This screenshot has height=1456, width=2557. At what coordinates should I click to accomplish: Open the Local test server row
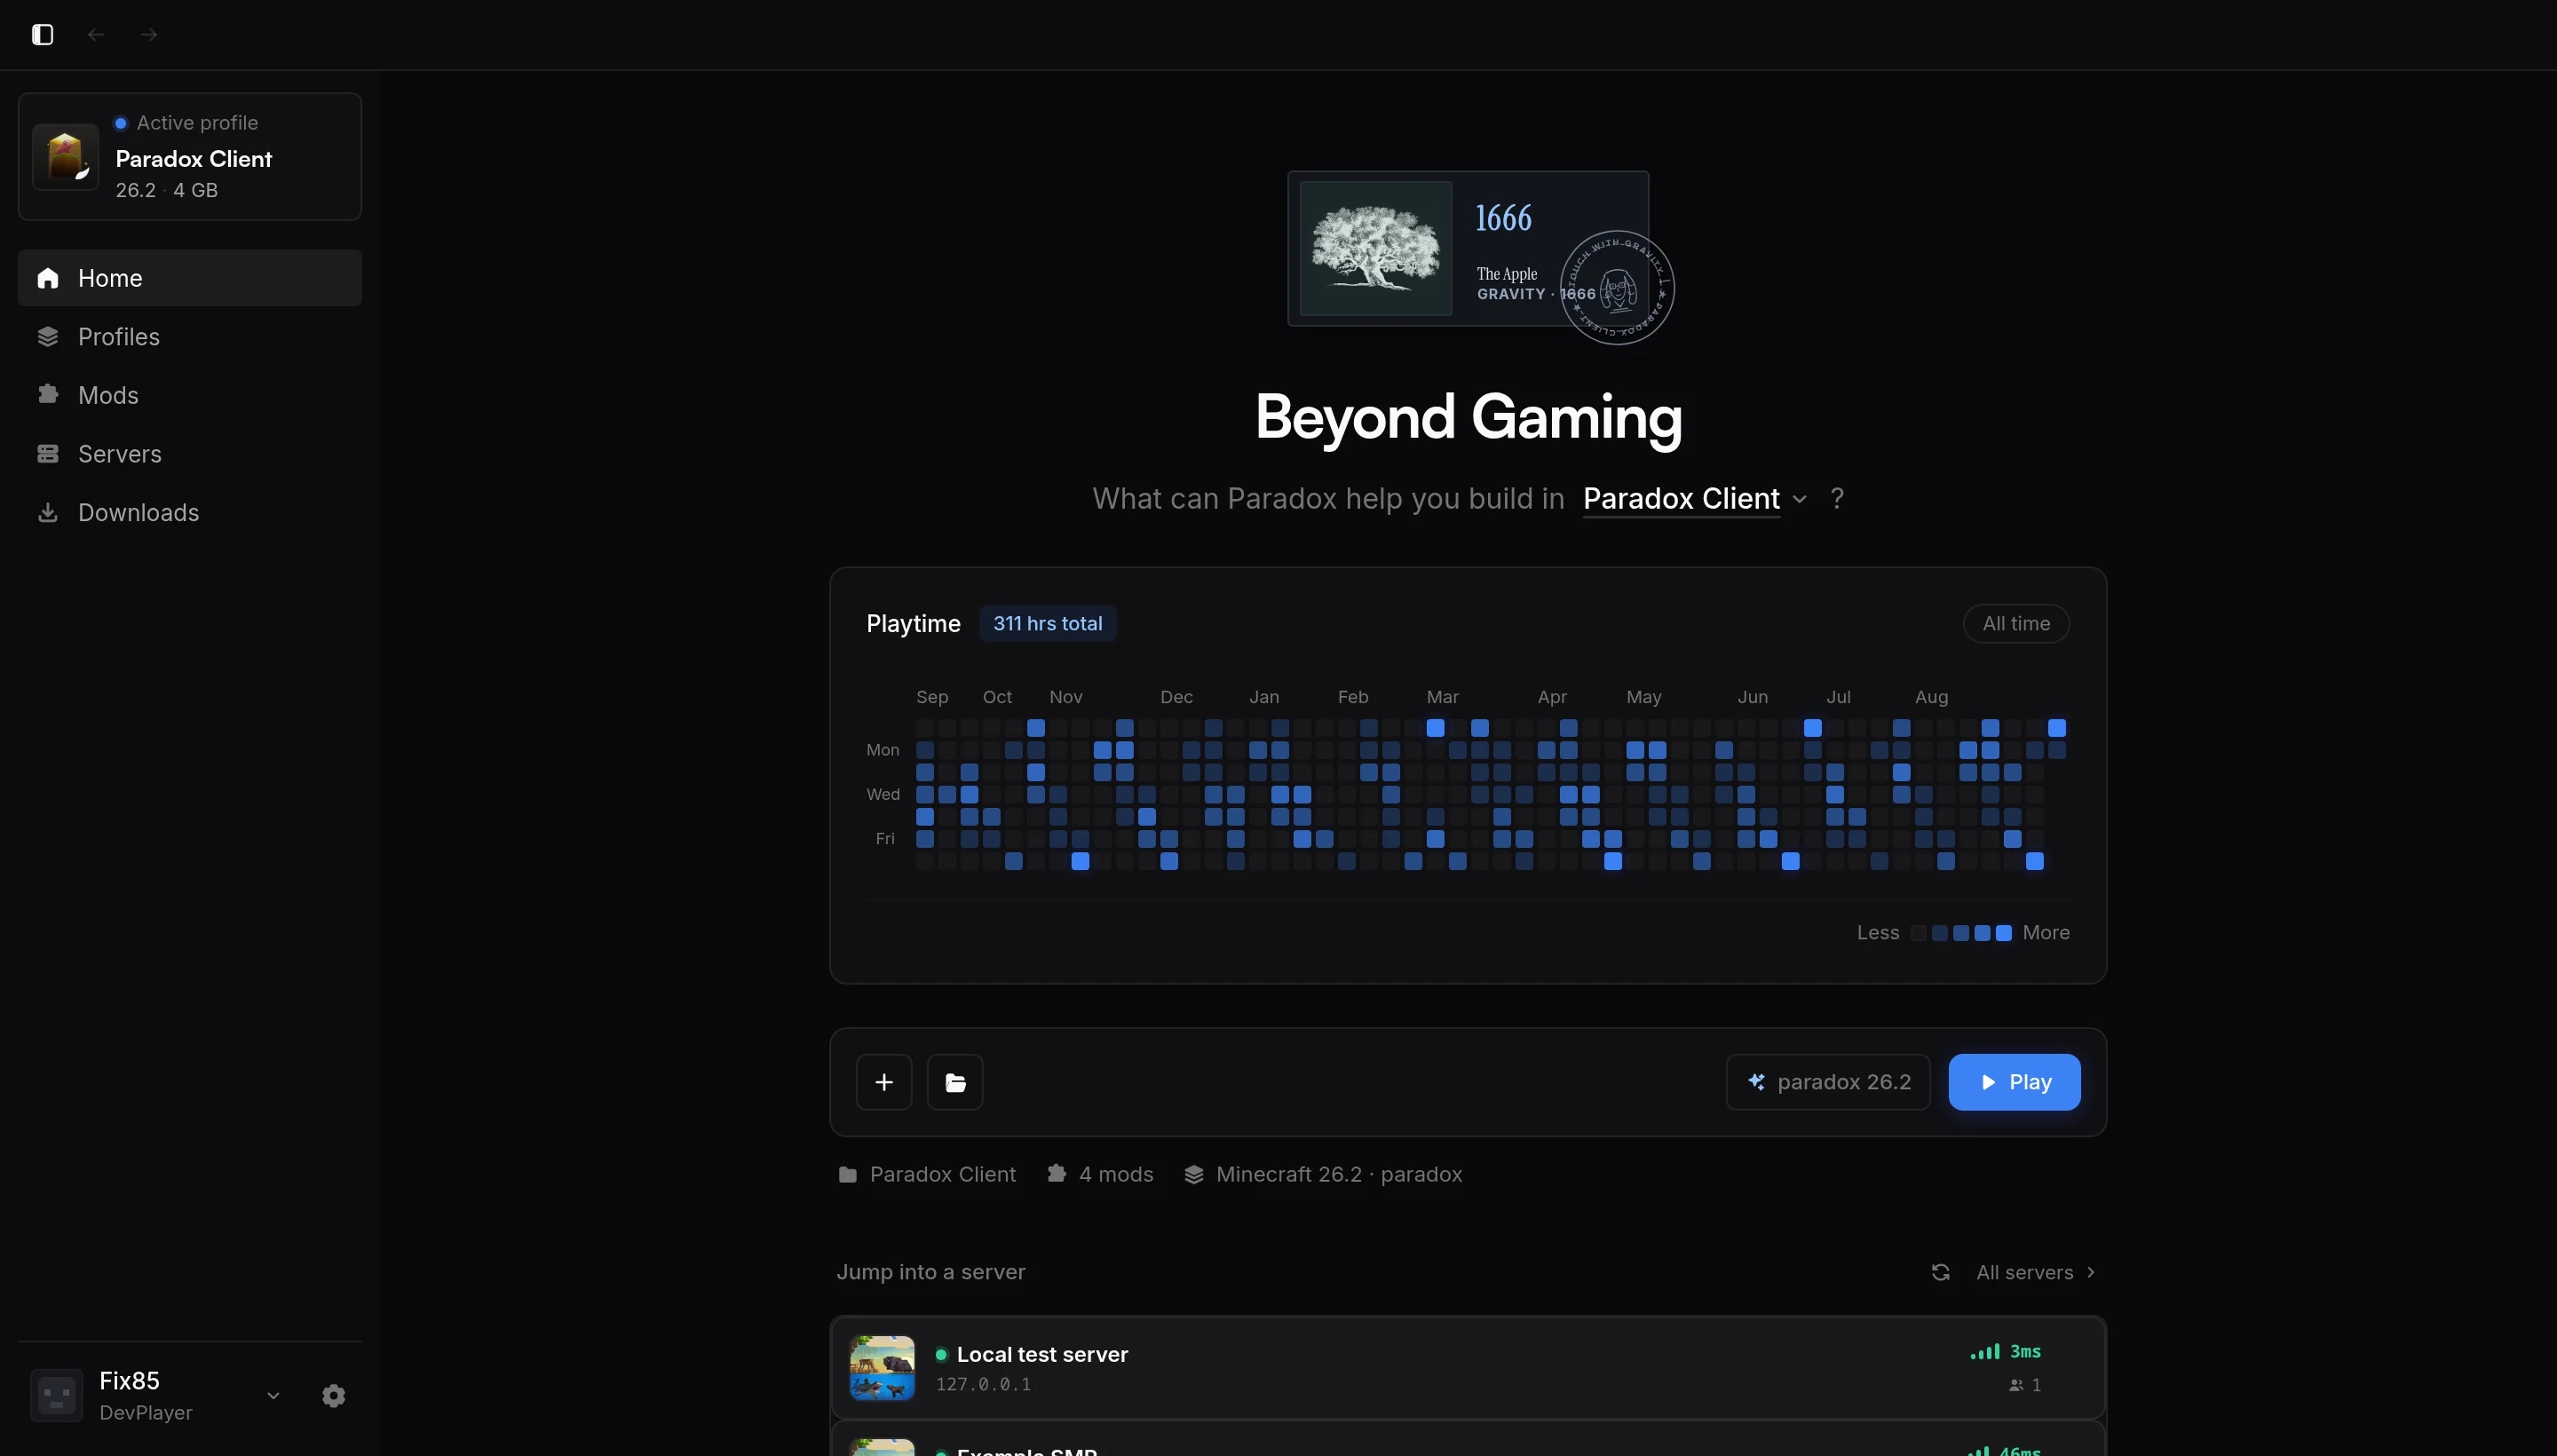[x=1468, y=1368]
